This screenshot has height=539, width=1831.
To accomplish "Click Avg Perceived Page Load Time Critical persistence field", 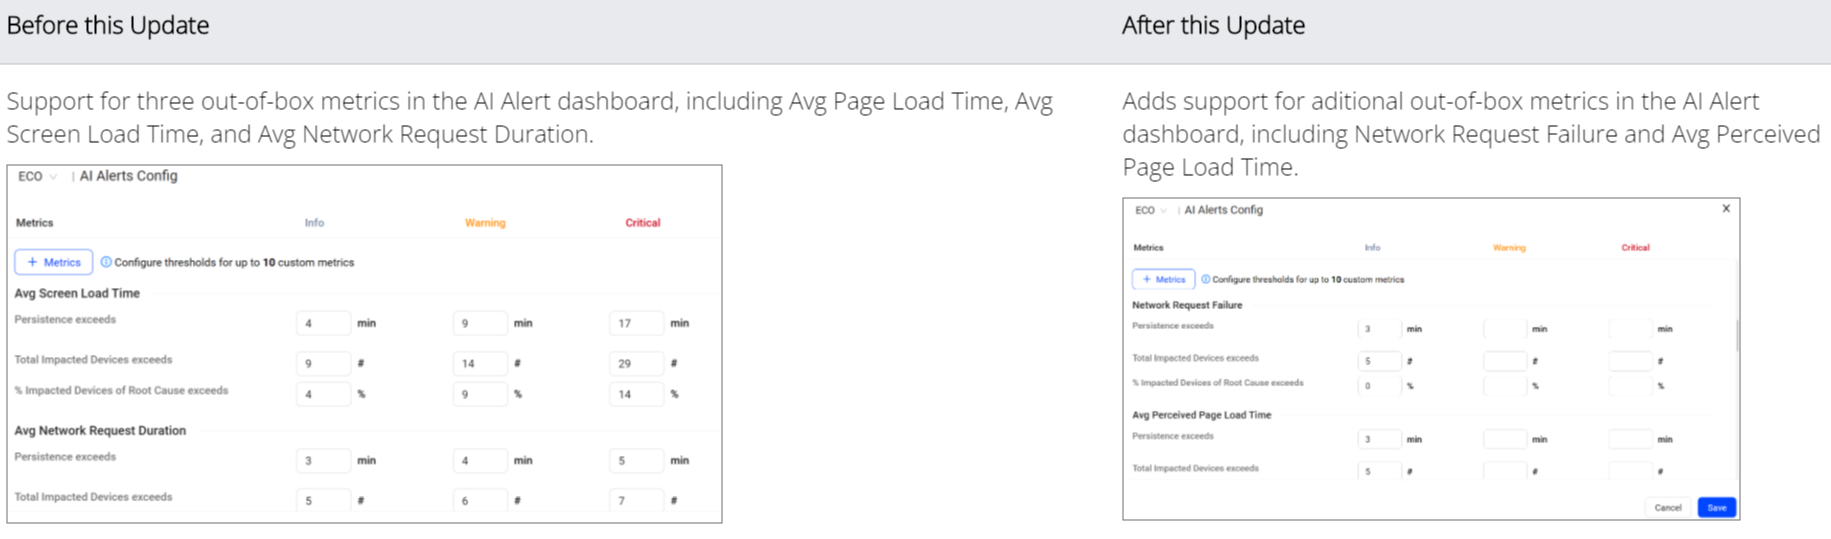I will [x=1630, y=439].
